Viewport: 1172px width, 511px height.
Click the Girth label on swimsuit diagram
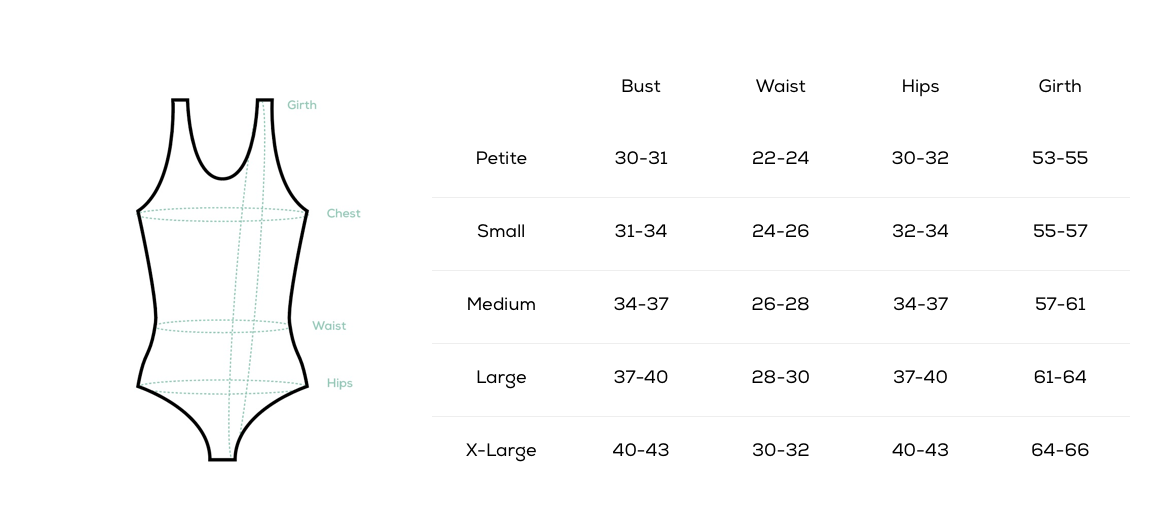tap(302, 105)
